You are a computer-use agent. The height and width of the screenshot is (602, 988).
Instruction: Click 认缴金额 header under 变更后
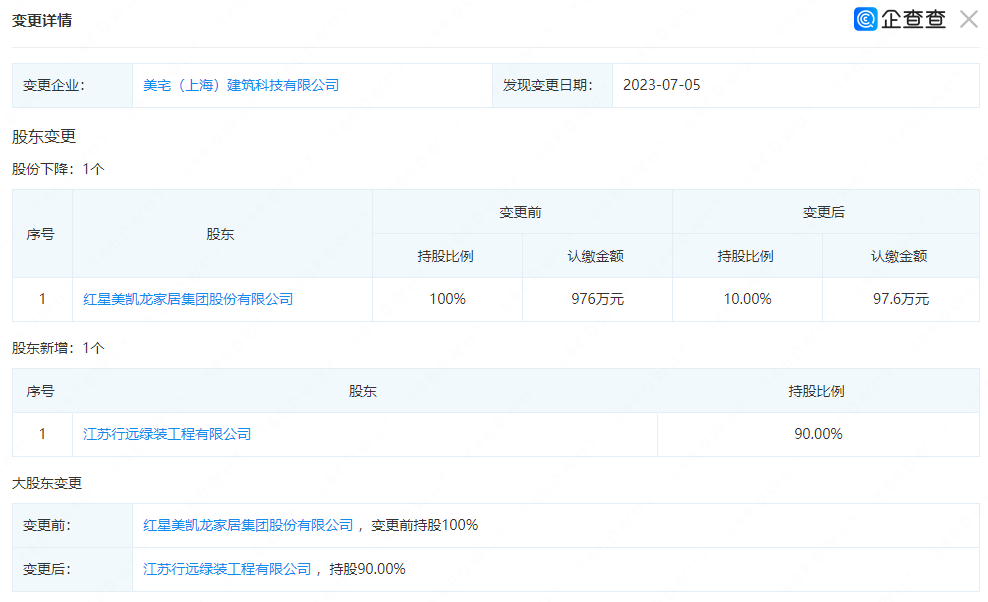pos(899,257)
